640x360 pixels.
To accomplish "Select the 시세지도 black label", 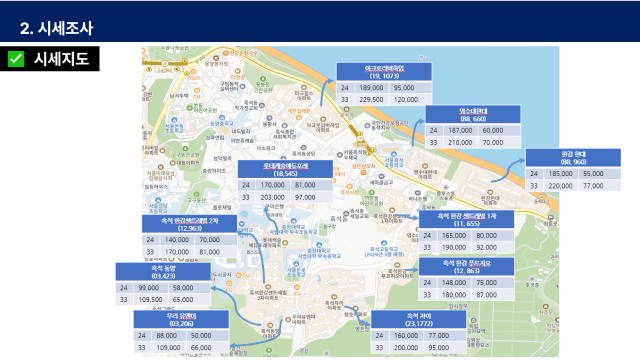I will click(50, 59).
